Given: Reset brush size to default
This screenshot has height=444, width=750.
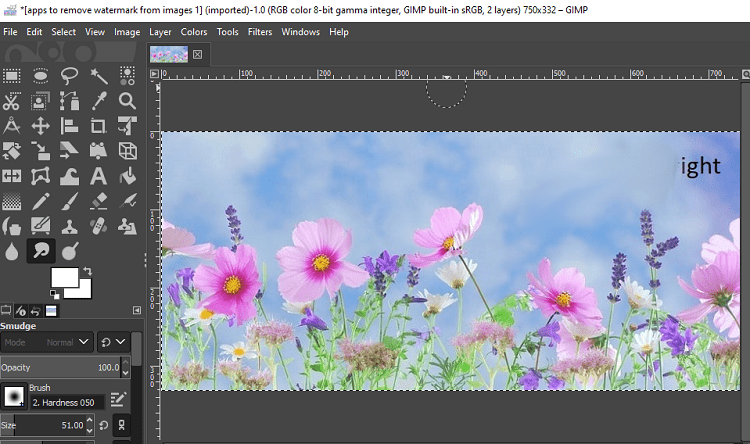Looking at the screenshot, I should pos(104,425).
